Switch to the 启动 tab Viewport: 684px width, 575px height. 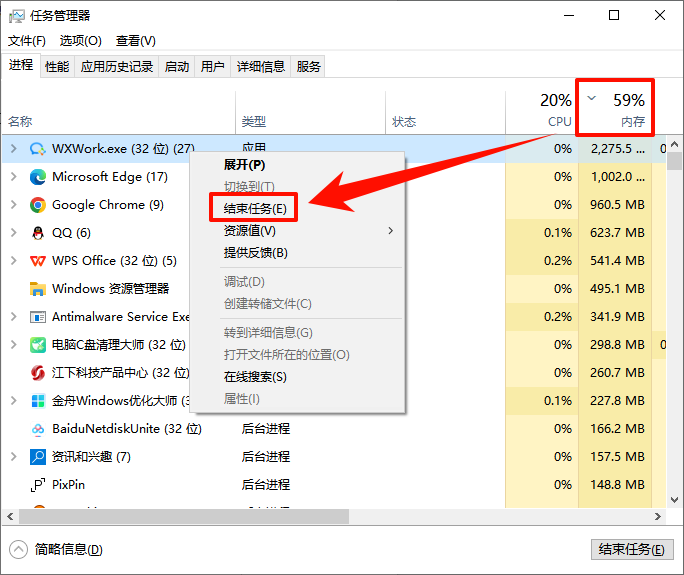[x=177, y=67]
